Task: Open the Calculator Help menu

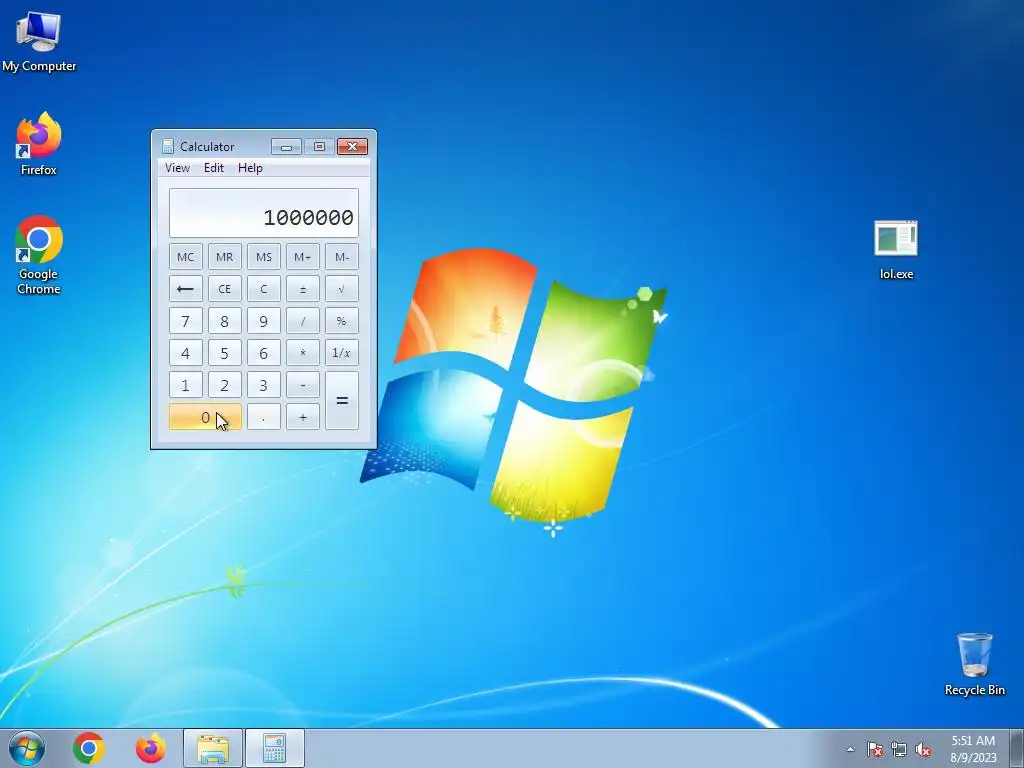Action: (250, 168)
